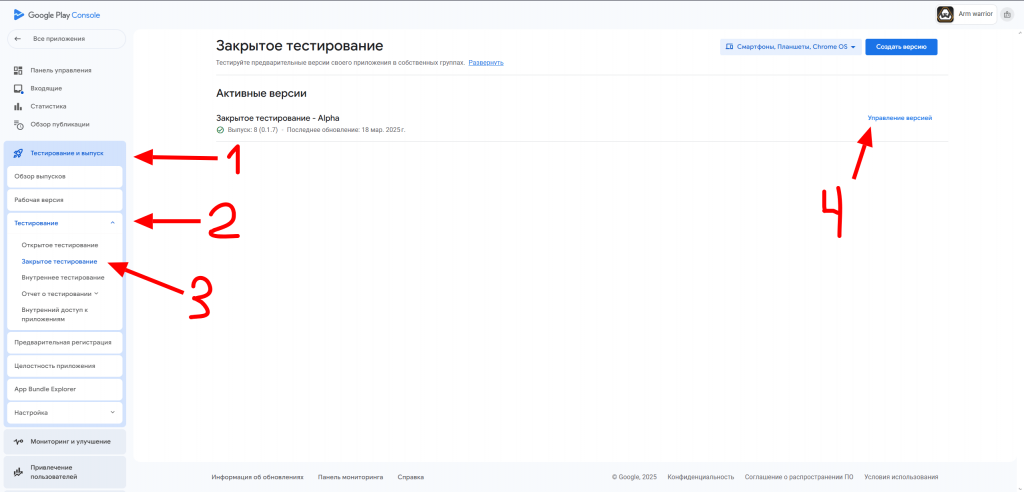Select Внутреннее тестирование
This screenshot has height=492, width=1024.
[63, 278]
